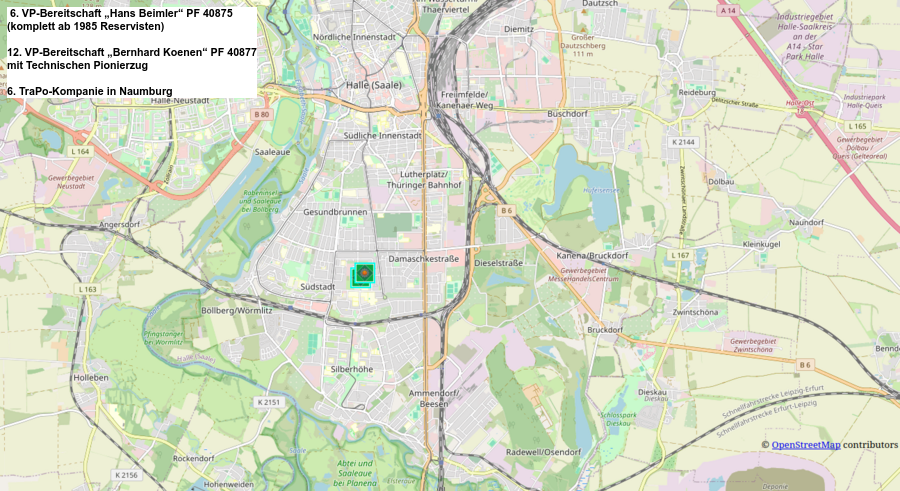The width and height of the screenshot is (900, 491).
Task: Click the L 167 road shield
Action: coord(681,255)
